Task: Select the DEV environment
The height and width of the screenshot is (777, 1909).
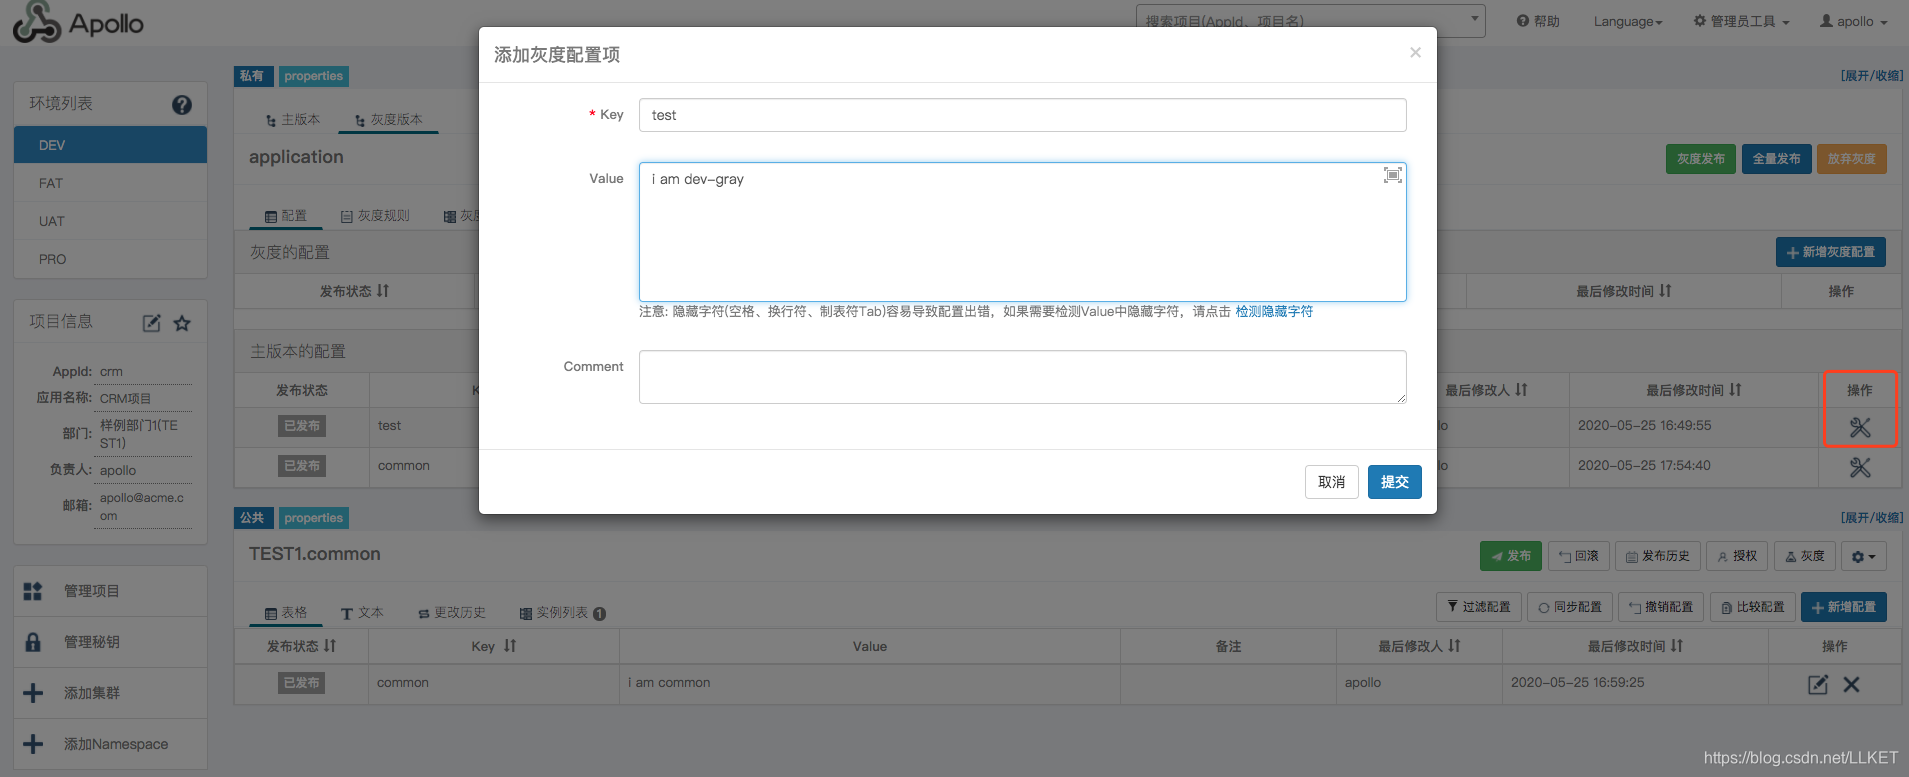Action: [110, 145]
